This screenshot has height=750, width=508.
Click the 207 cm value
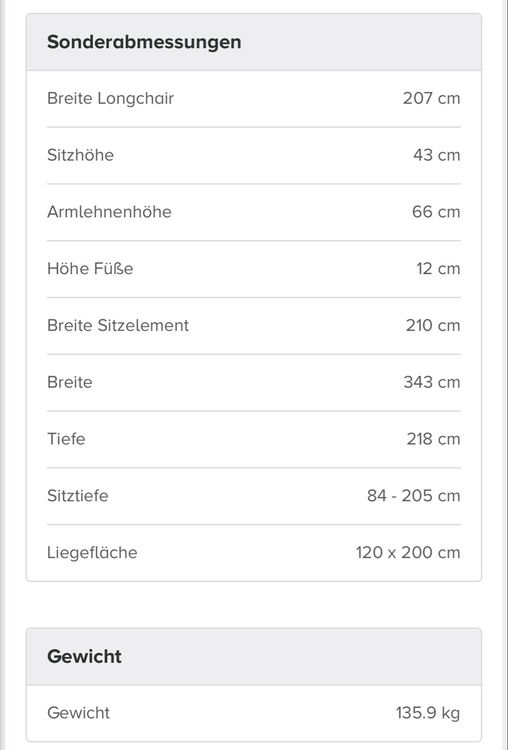point(431,99)
